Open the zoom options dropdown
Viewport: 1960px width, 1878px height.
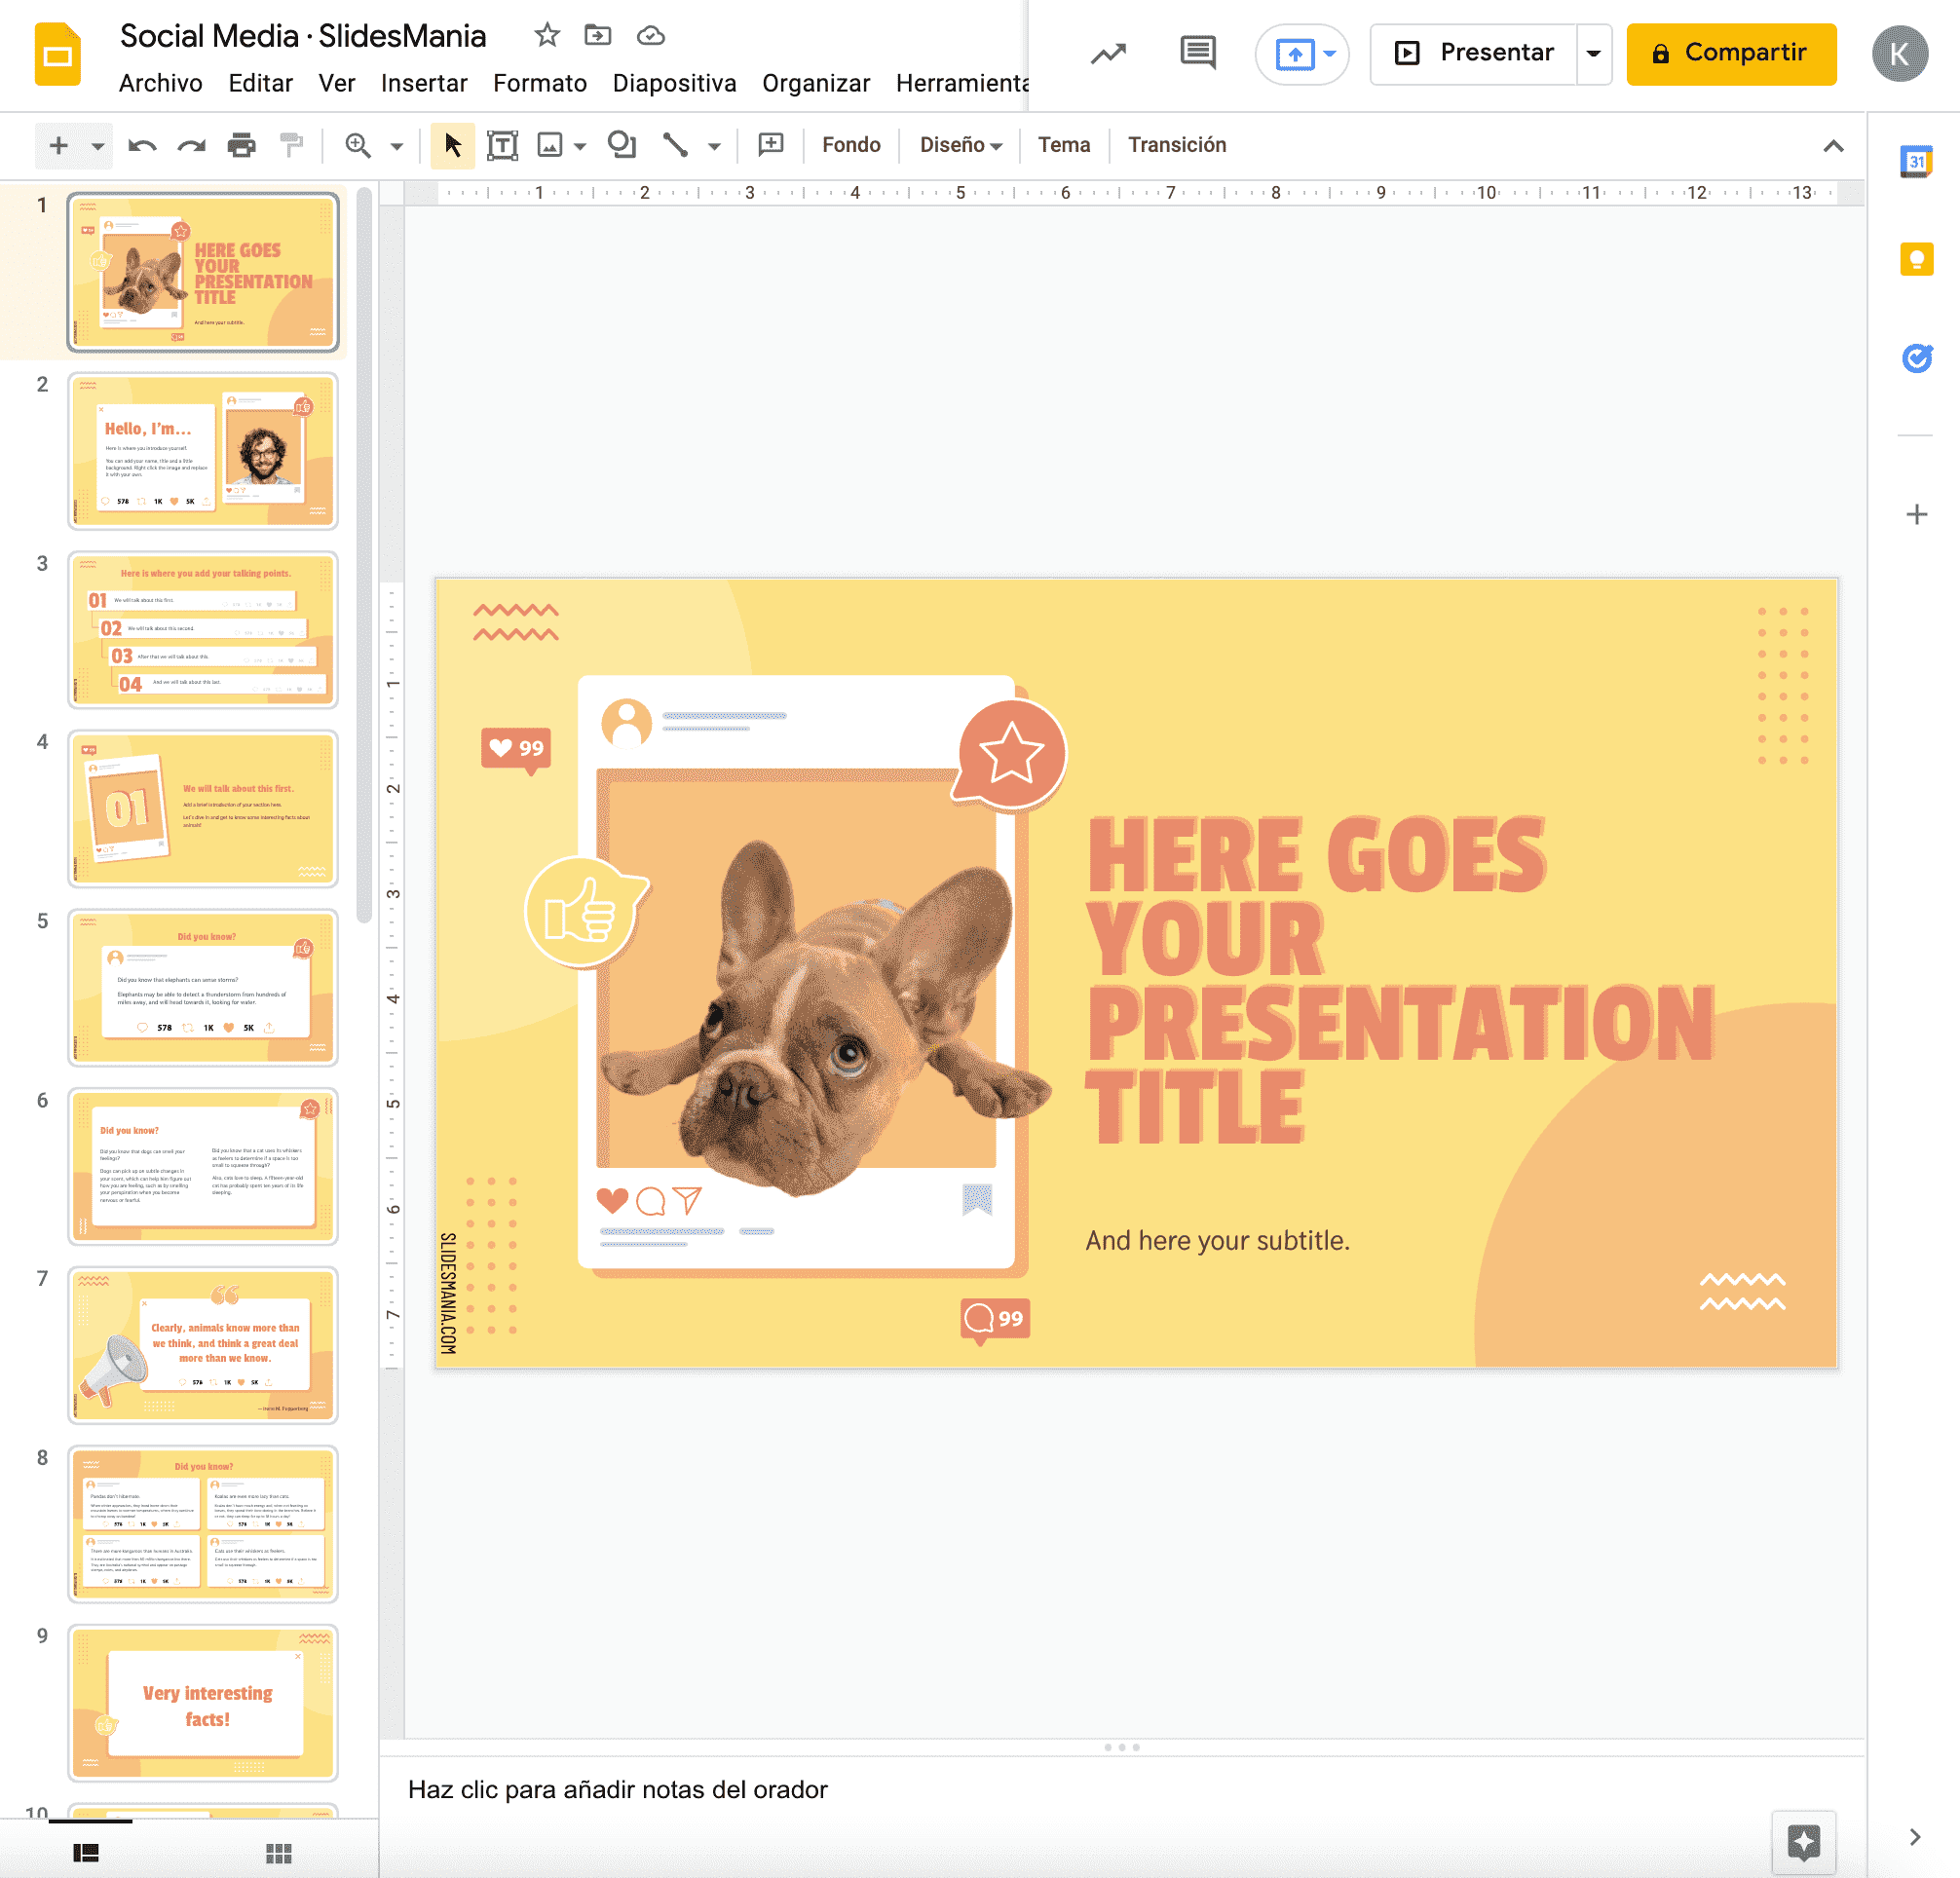point(396,146)
